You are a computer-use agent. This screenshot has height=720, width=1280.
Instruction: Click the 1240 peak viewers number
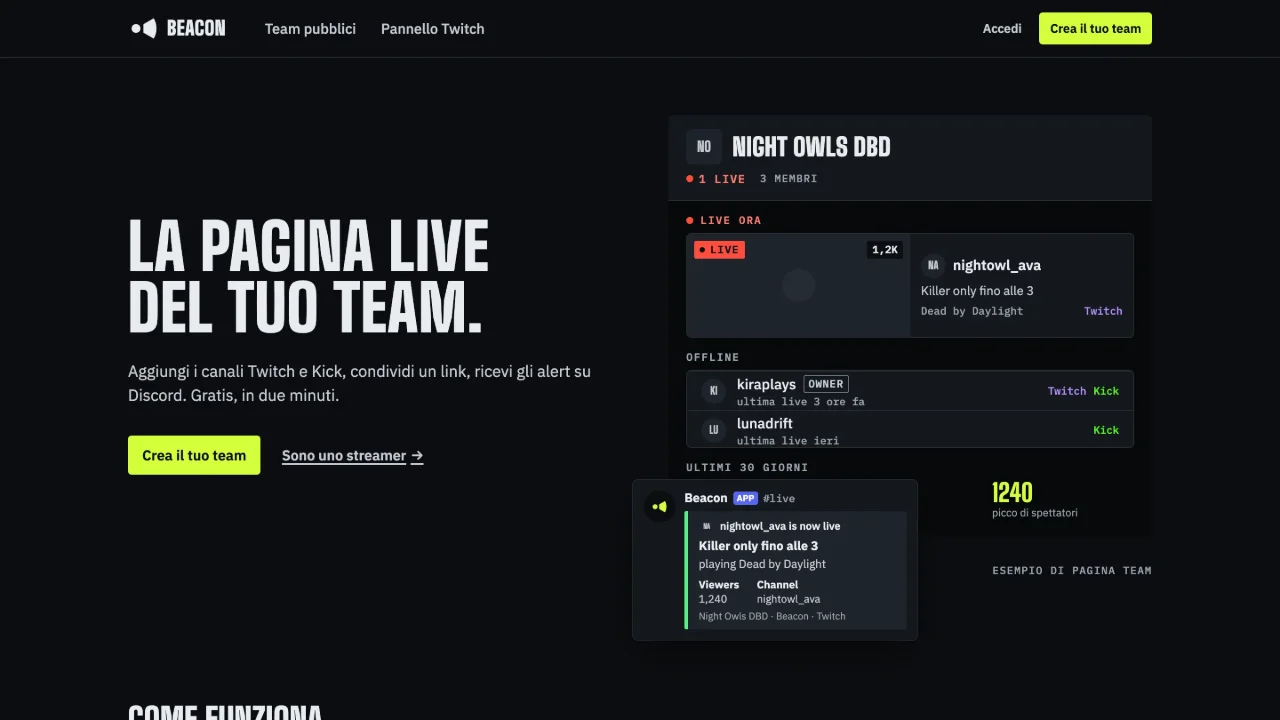[1012, 492]
